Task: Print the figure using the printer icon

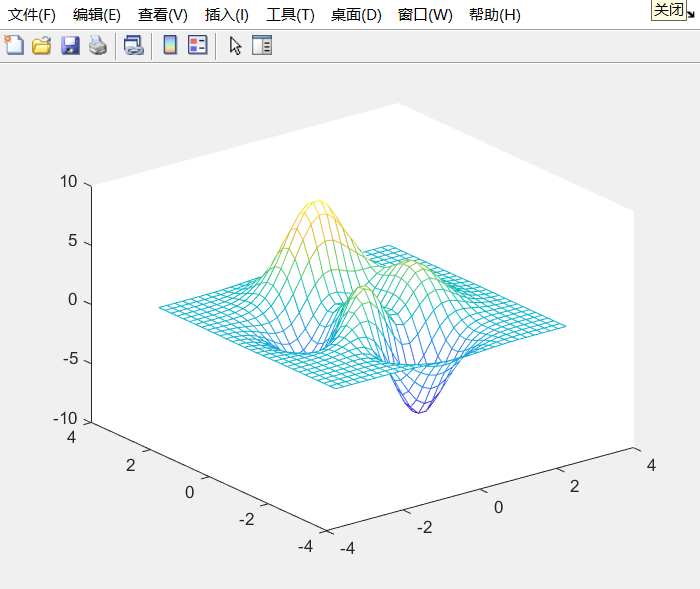Action: (98, 46)
